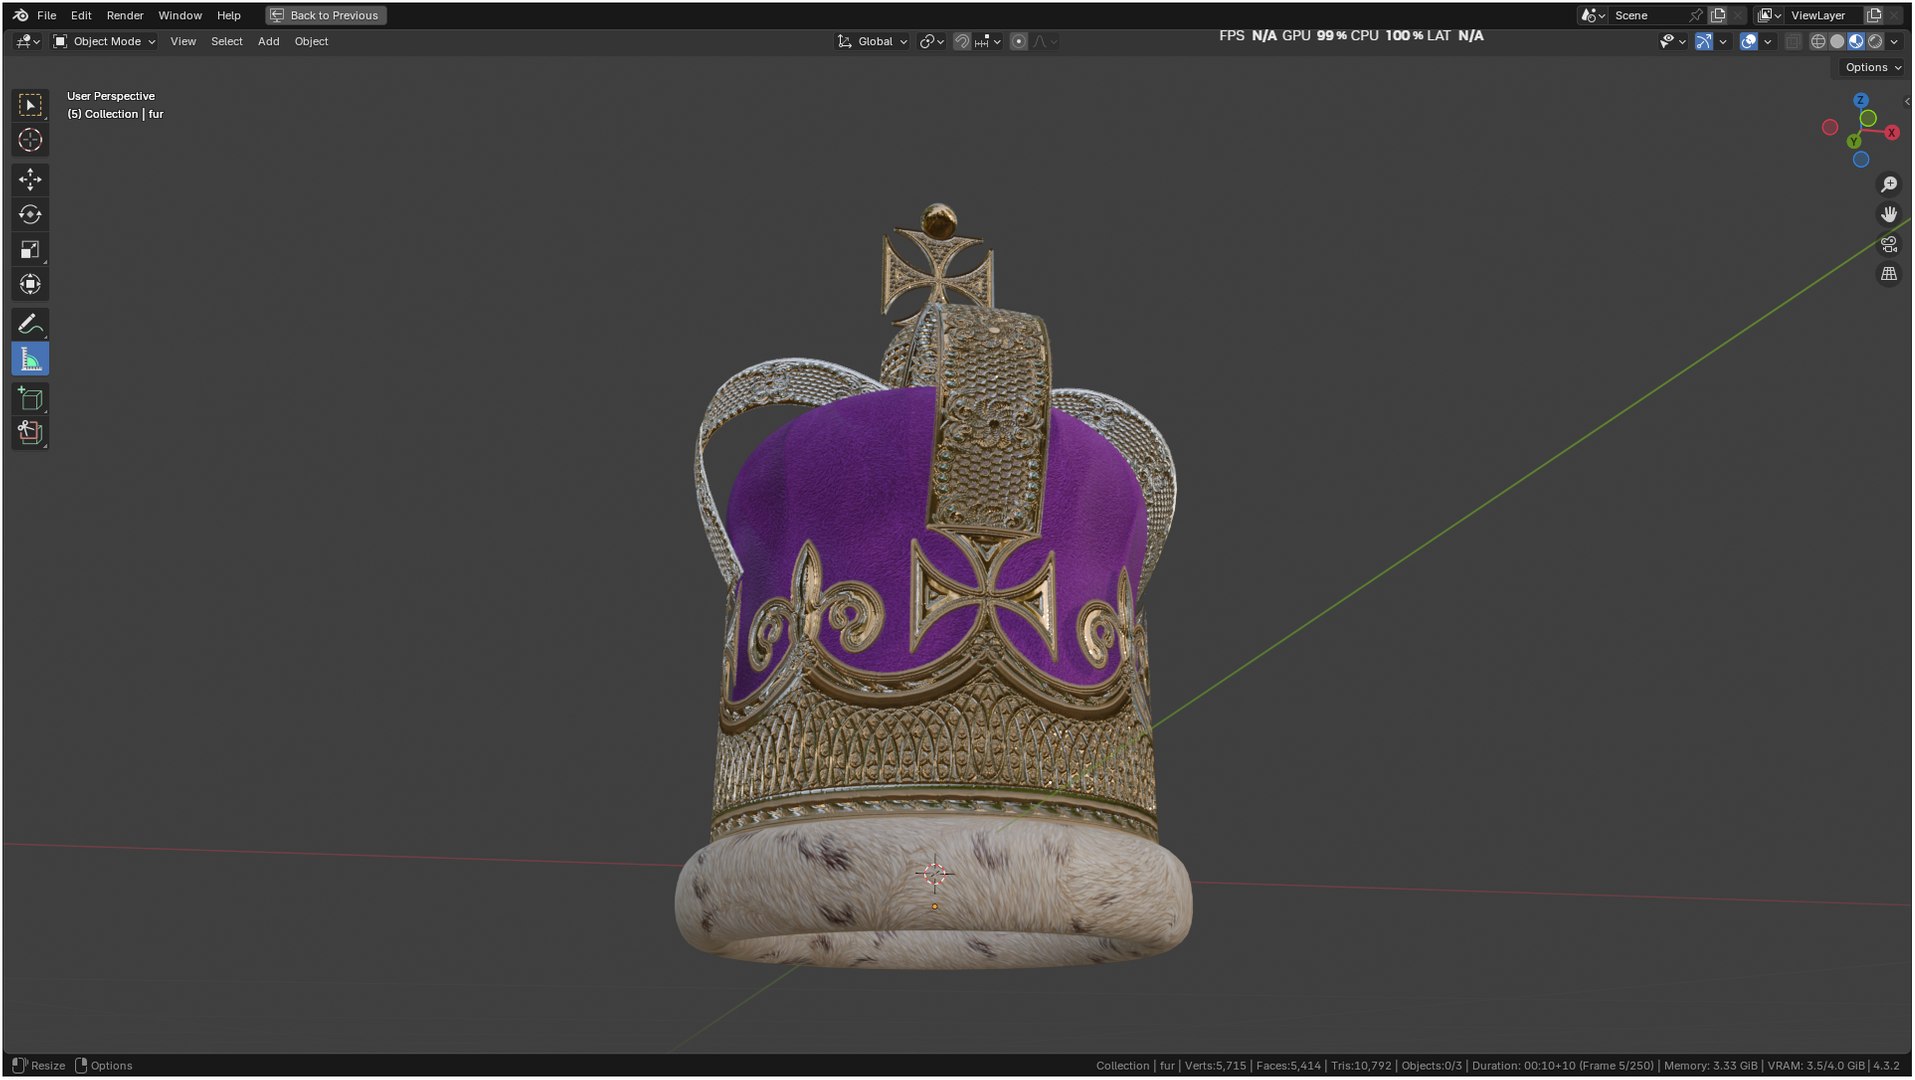The image size is (1915, 1080).
Task: Open the Select menu
Action: tap(227, 41)
